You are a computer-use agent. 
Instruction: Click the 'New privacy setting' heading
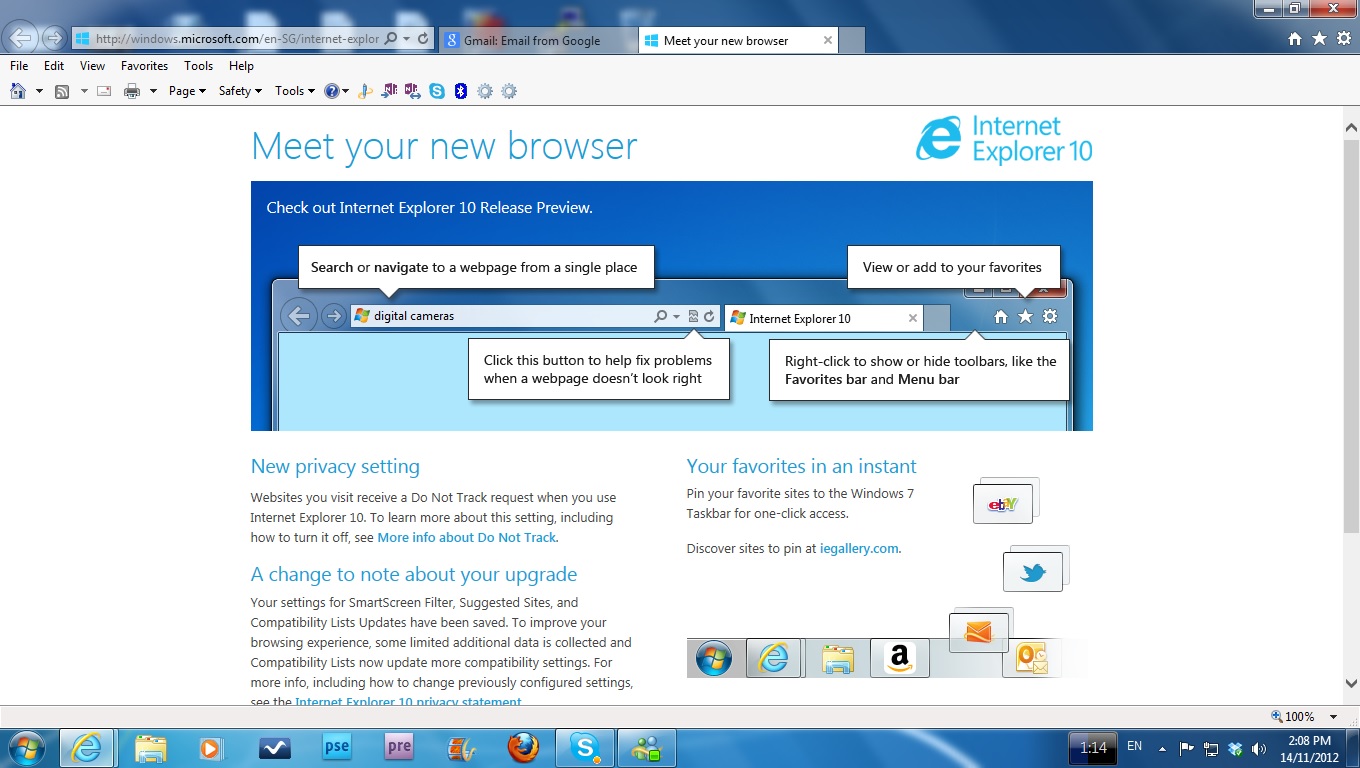click(x=335, y=466)
